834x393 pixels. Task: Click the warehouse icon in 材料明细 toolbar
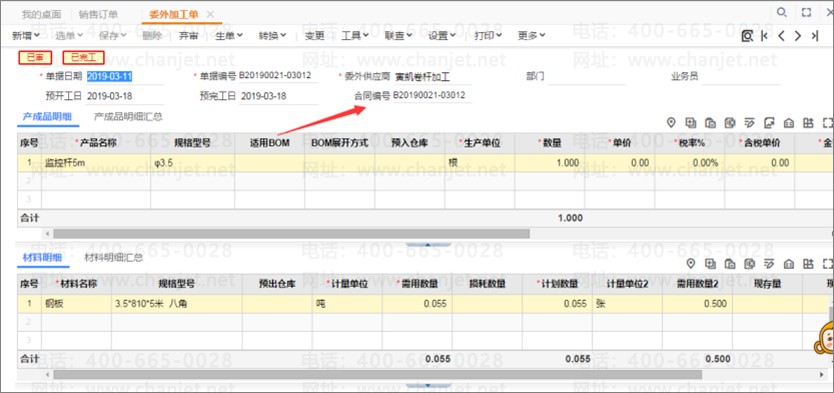pos(789,263)
